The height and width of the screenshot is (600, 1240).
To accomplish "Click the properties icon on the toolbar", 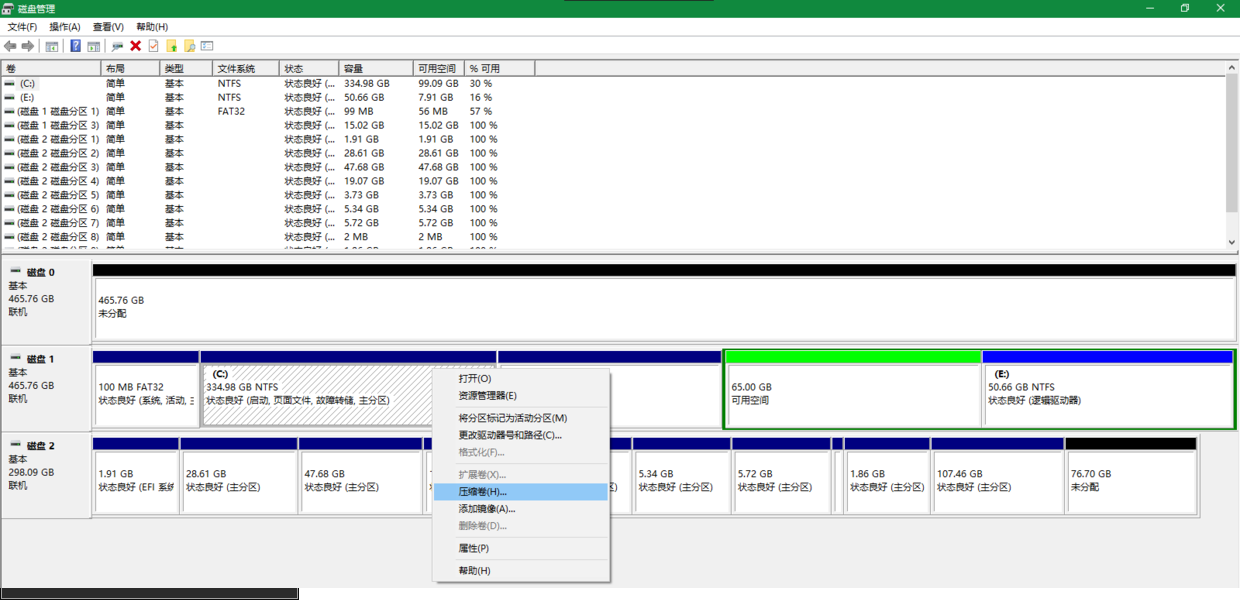I will 117,45.
